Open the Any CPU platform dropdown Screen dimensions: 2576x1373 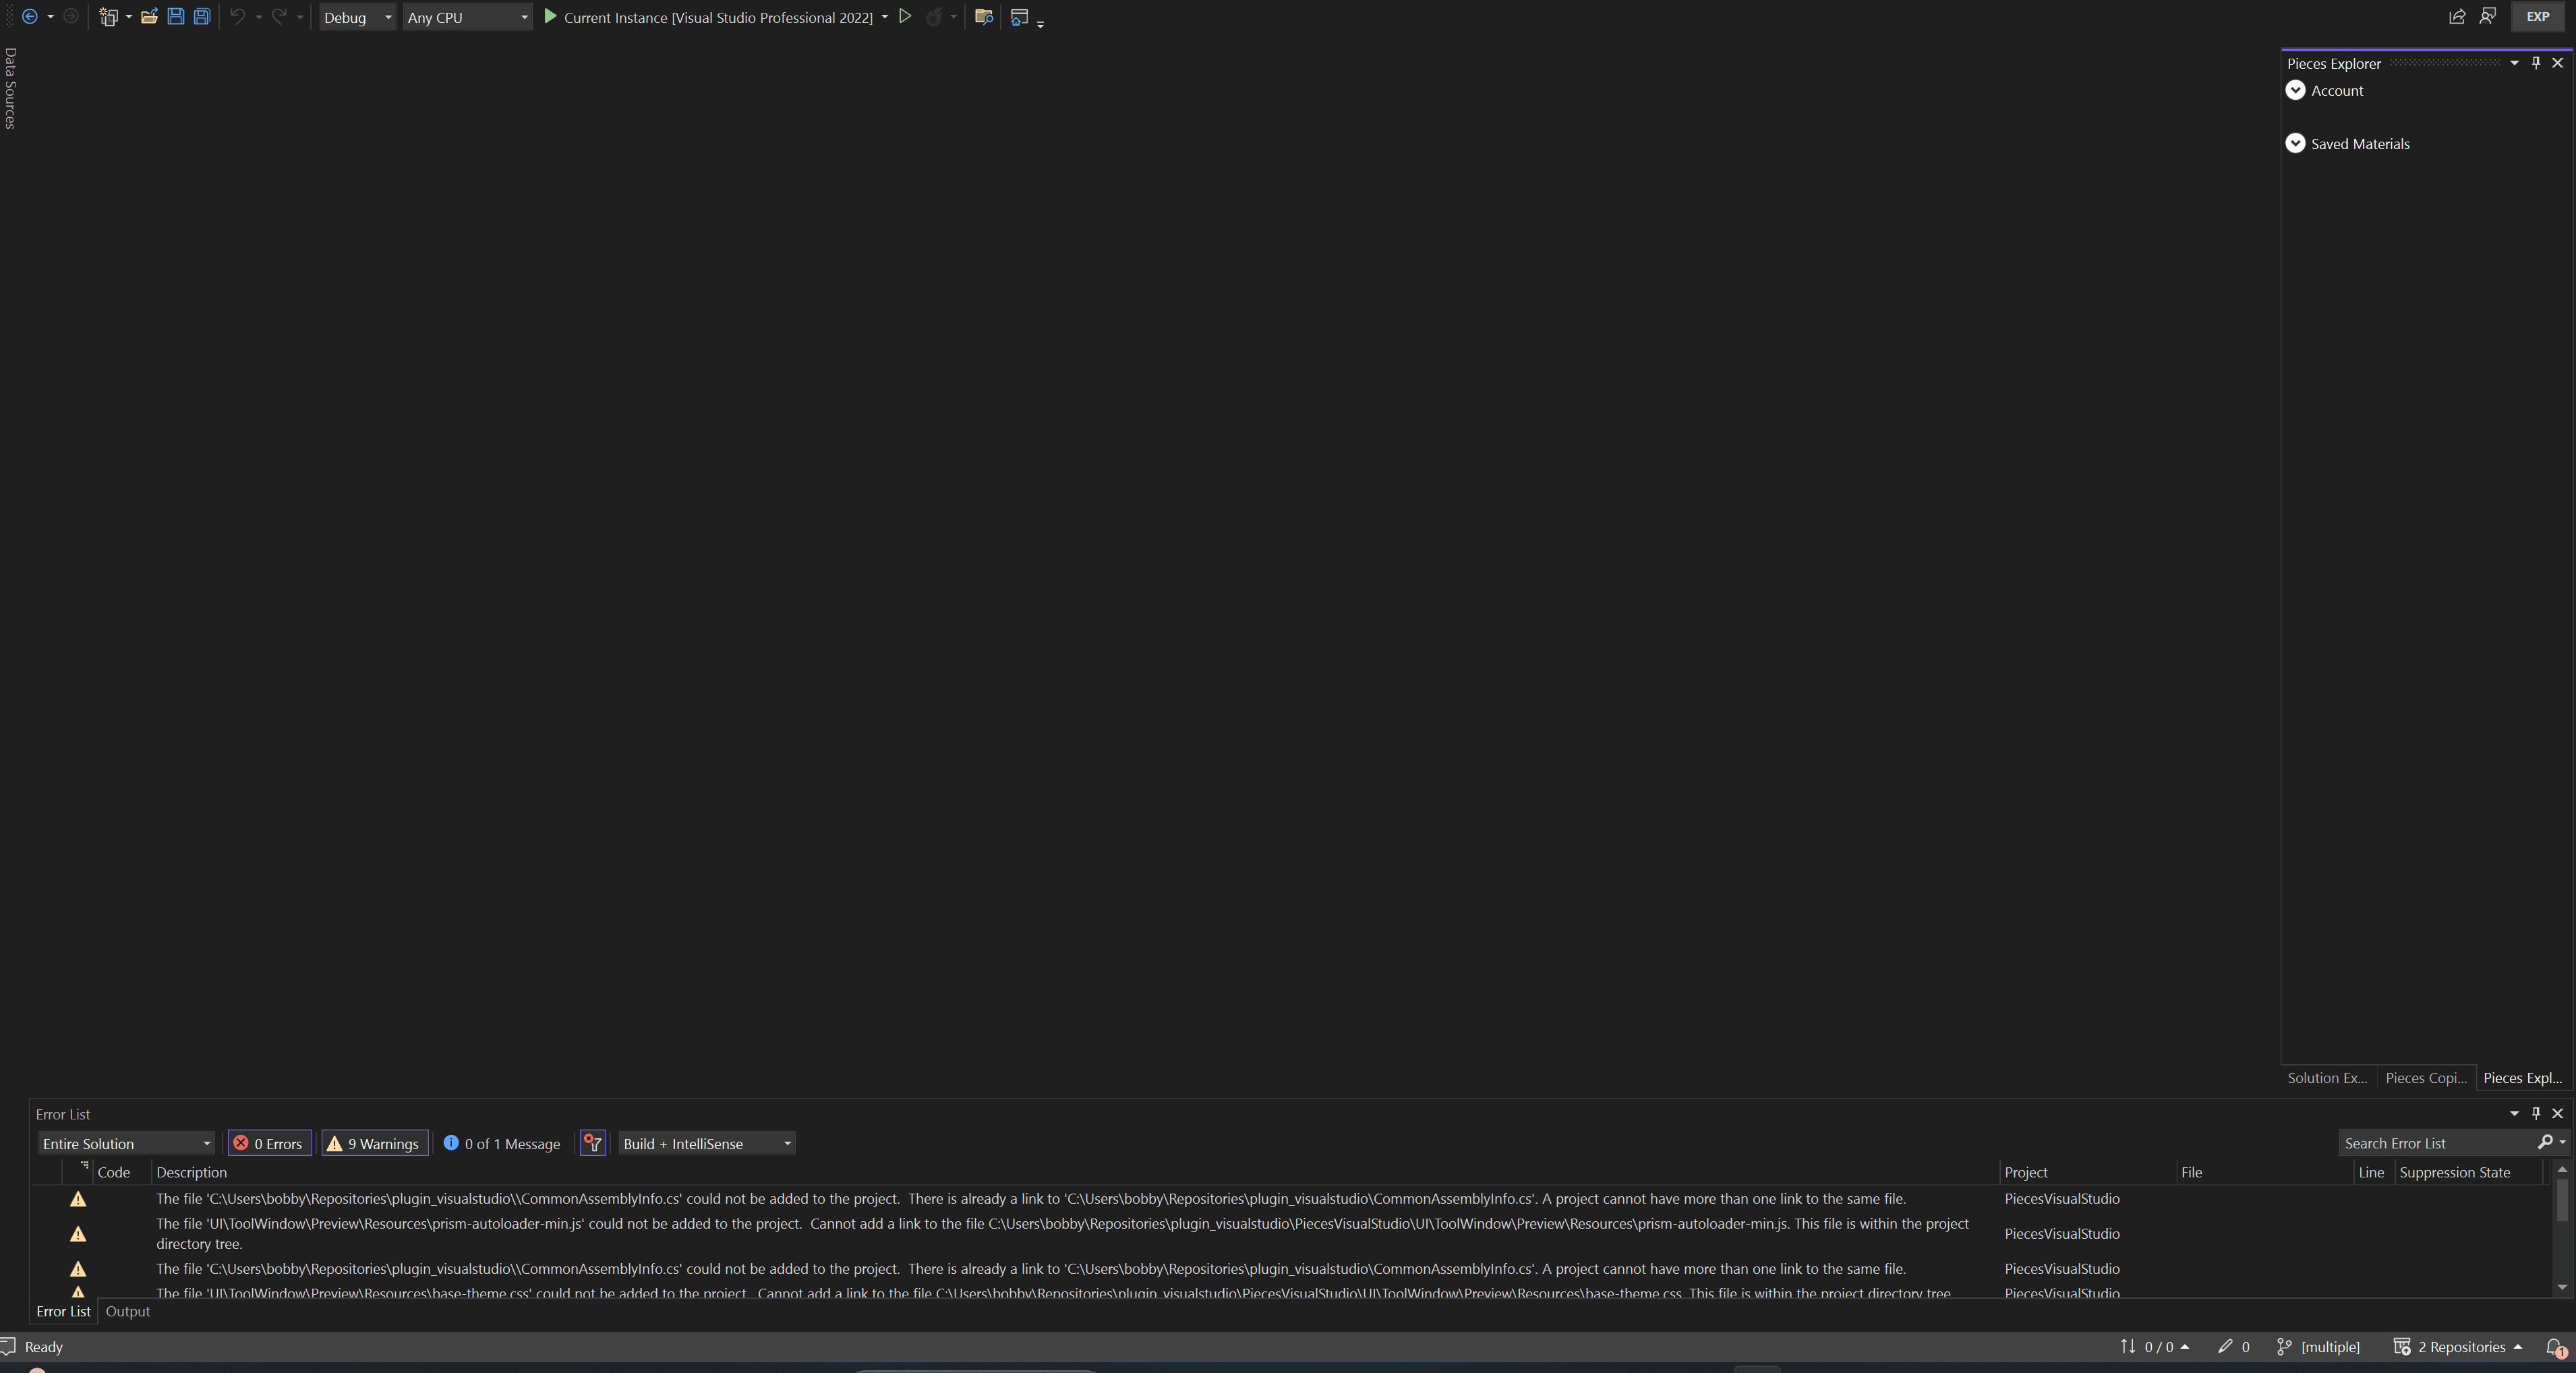click(466, 17)
